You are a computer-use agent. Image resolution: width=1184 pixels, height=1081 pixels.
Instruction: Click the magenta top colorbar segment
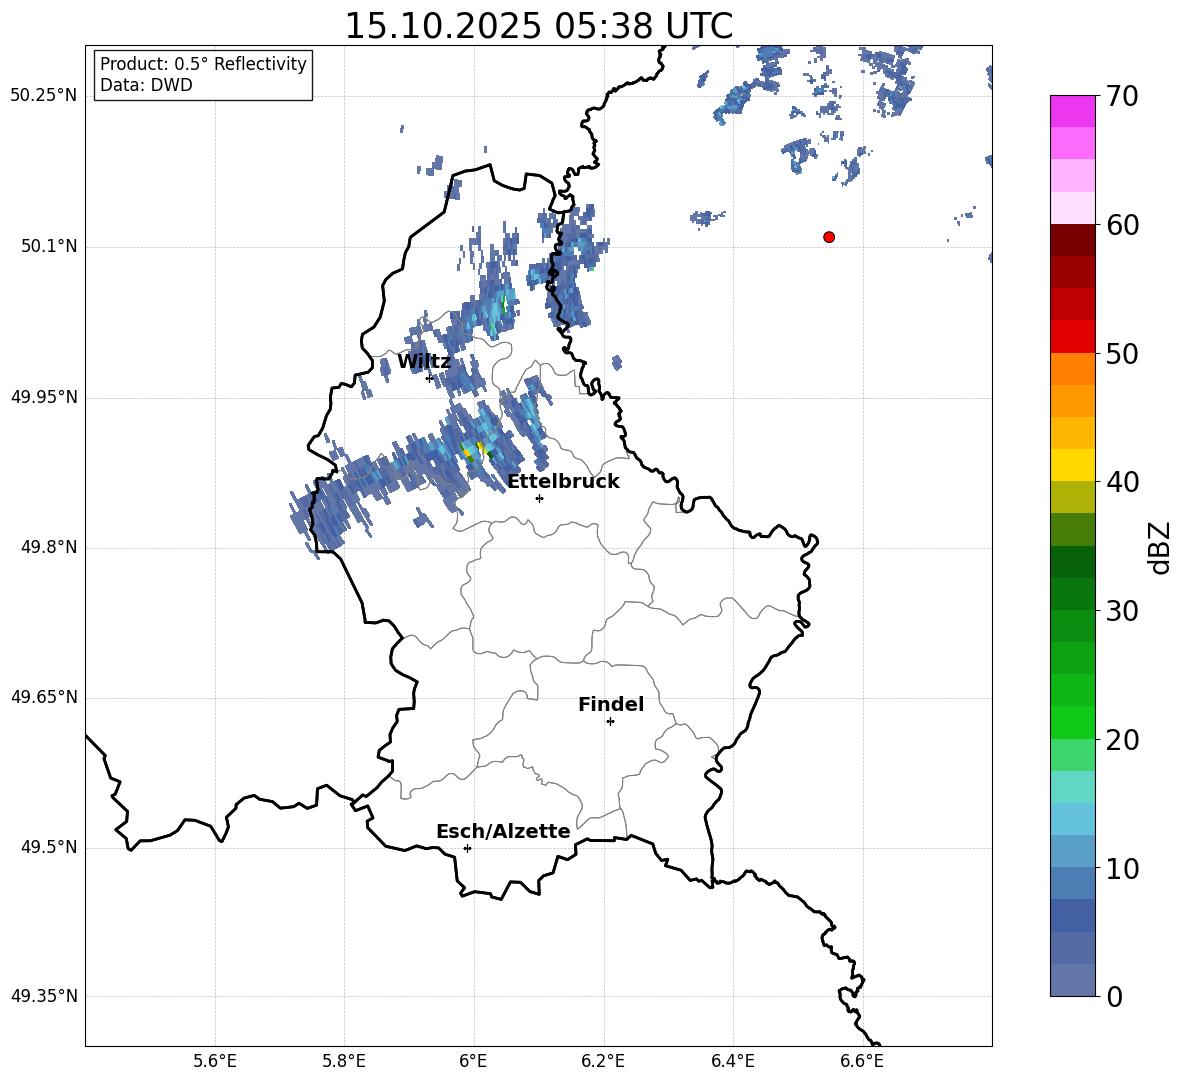coord(1073,112)
